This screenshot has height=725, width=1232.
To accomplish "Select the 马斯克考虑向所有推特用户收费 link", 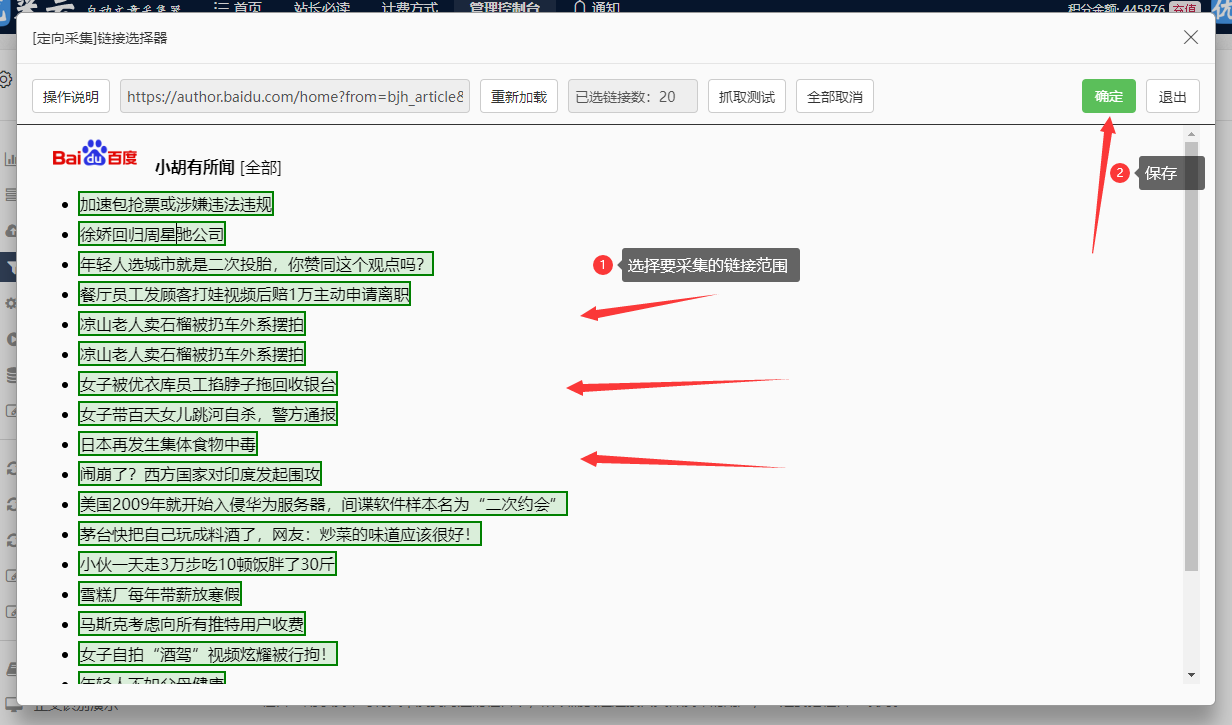I will (192, 624).
